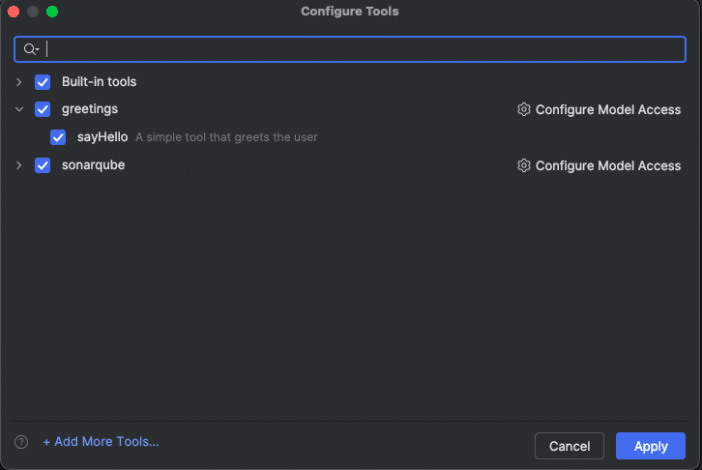Expand the Built-in tools group
702x470 pixels.
(x=19, y=82)
